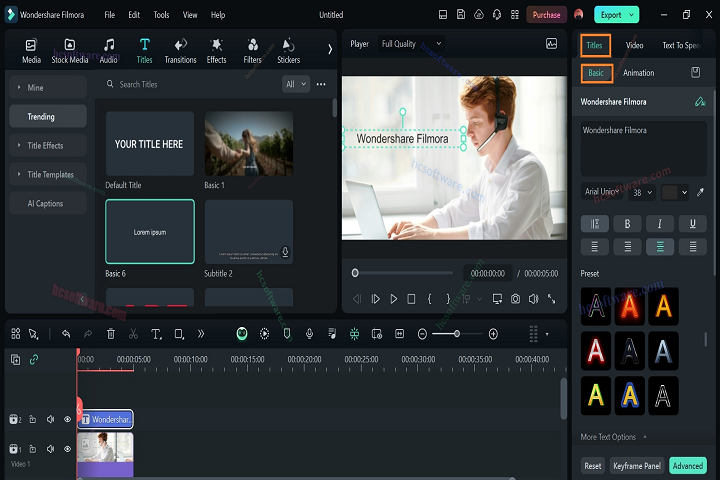Select the Subtitle 2 title thumbnail
This screenshot has width=720, height=480.
pyautogui.click(x=248, y=232)
